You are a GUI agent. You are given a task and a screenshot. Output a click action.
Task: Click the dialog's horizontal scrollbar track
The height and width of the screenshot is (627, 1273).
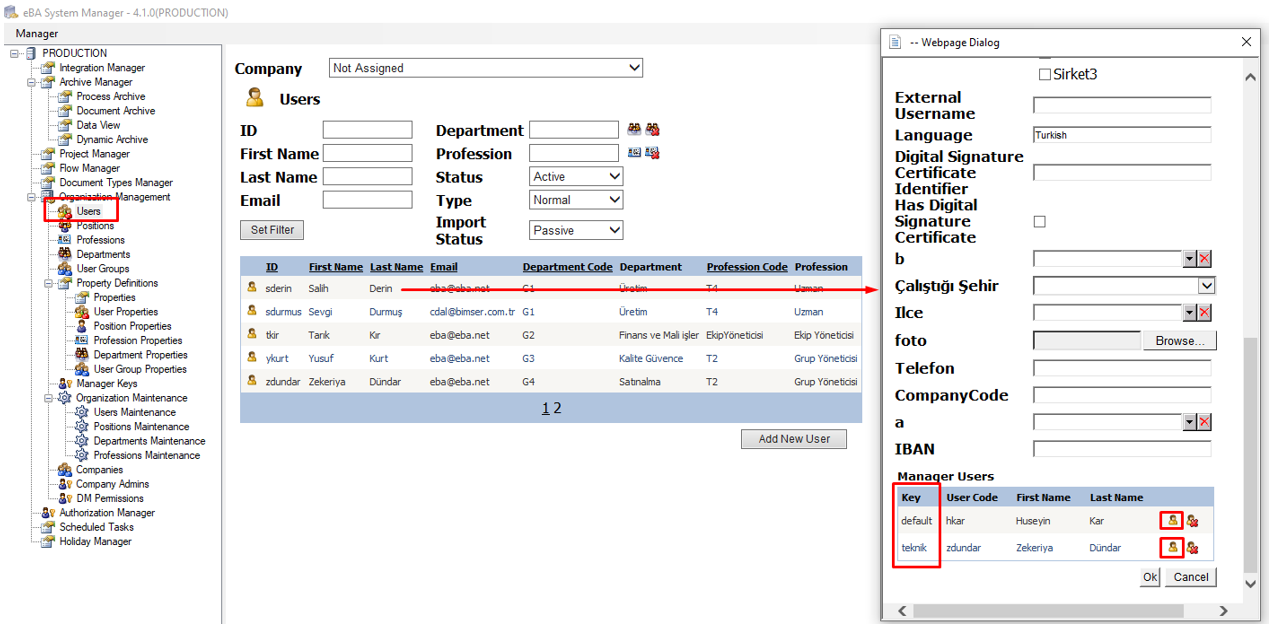(x=1060, y=610)
